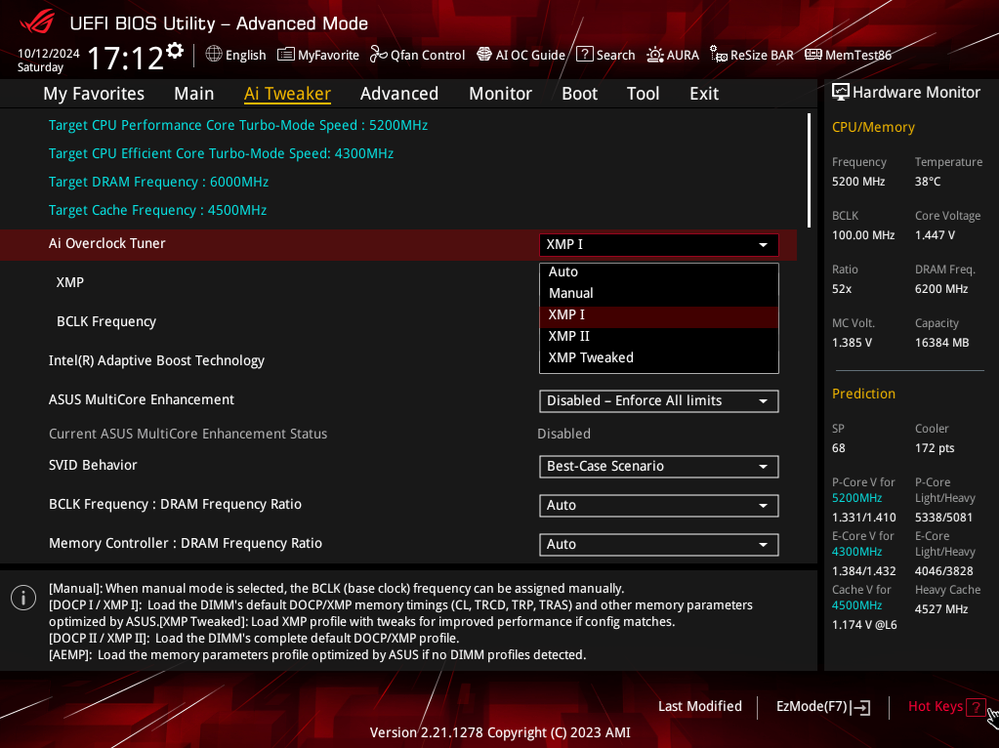Click the 4500MHz Cache prediction link
999x748 pixels.
tap(857, 605)
